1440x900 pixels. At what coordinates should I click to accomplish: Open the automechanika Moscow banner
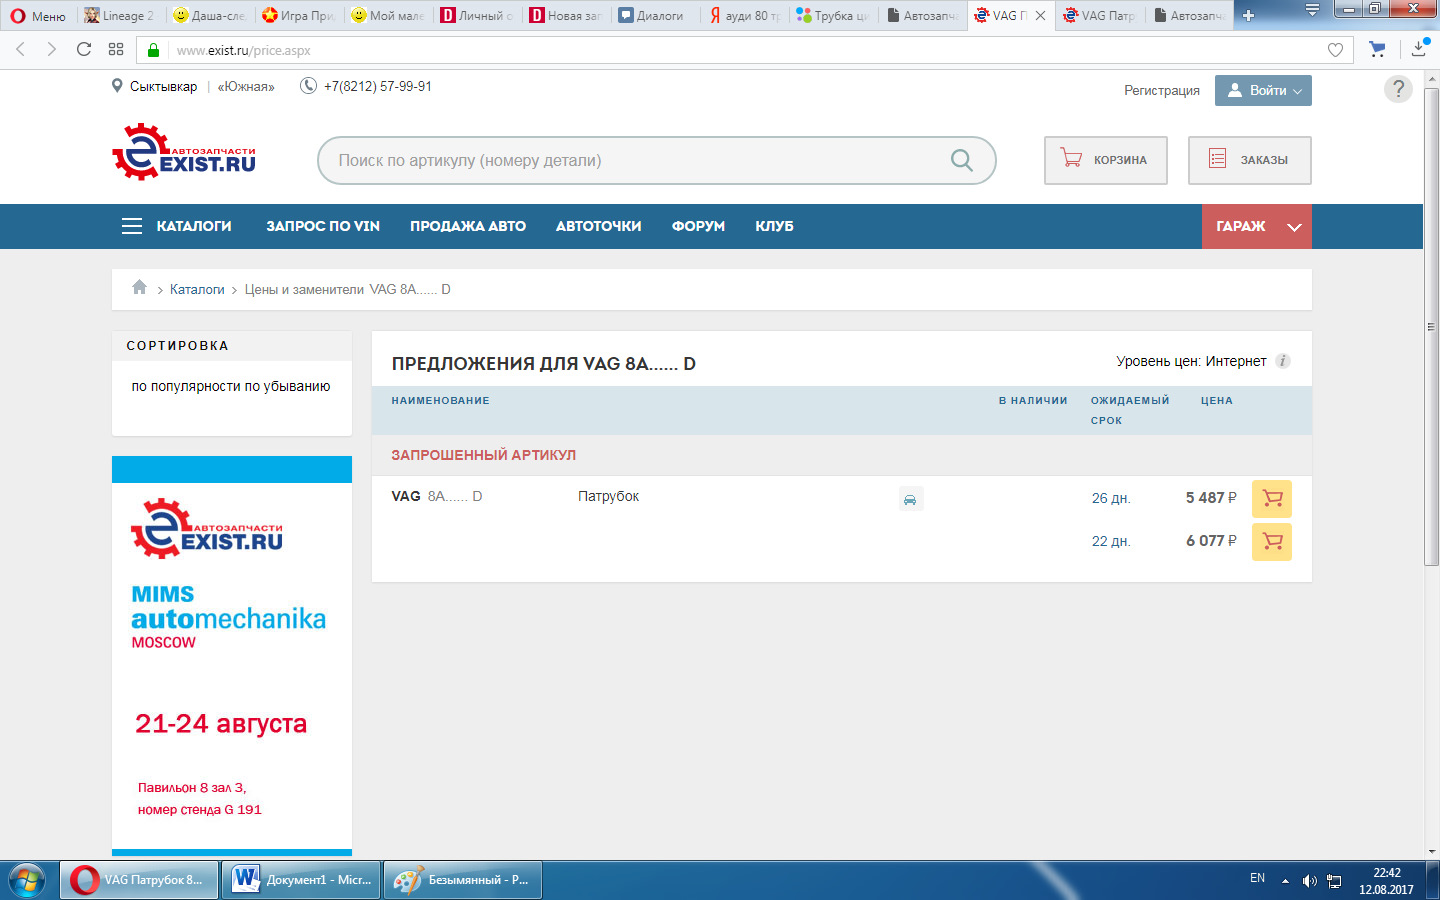(x=232, y=657)
